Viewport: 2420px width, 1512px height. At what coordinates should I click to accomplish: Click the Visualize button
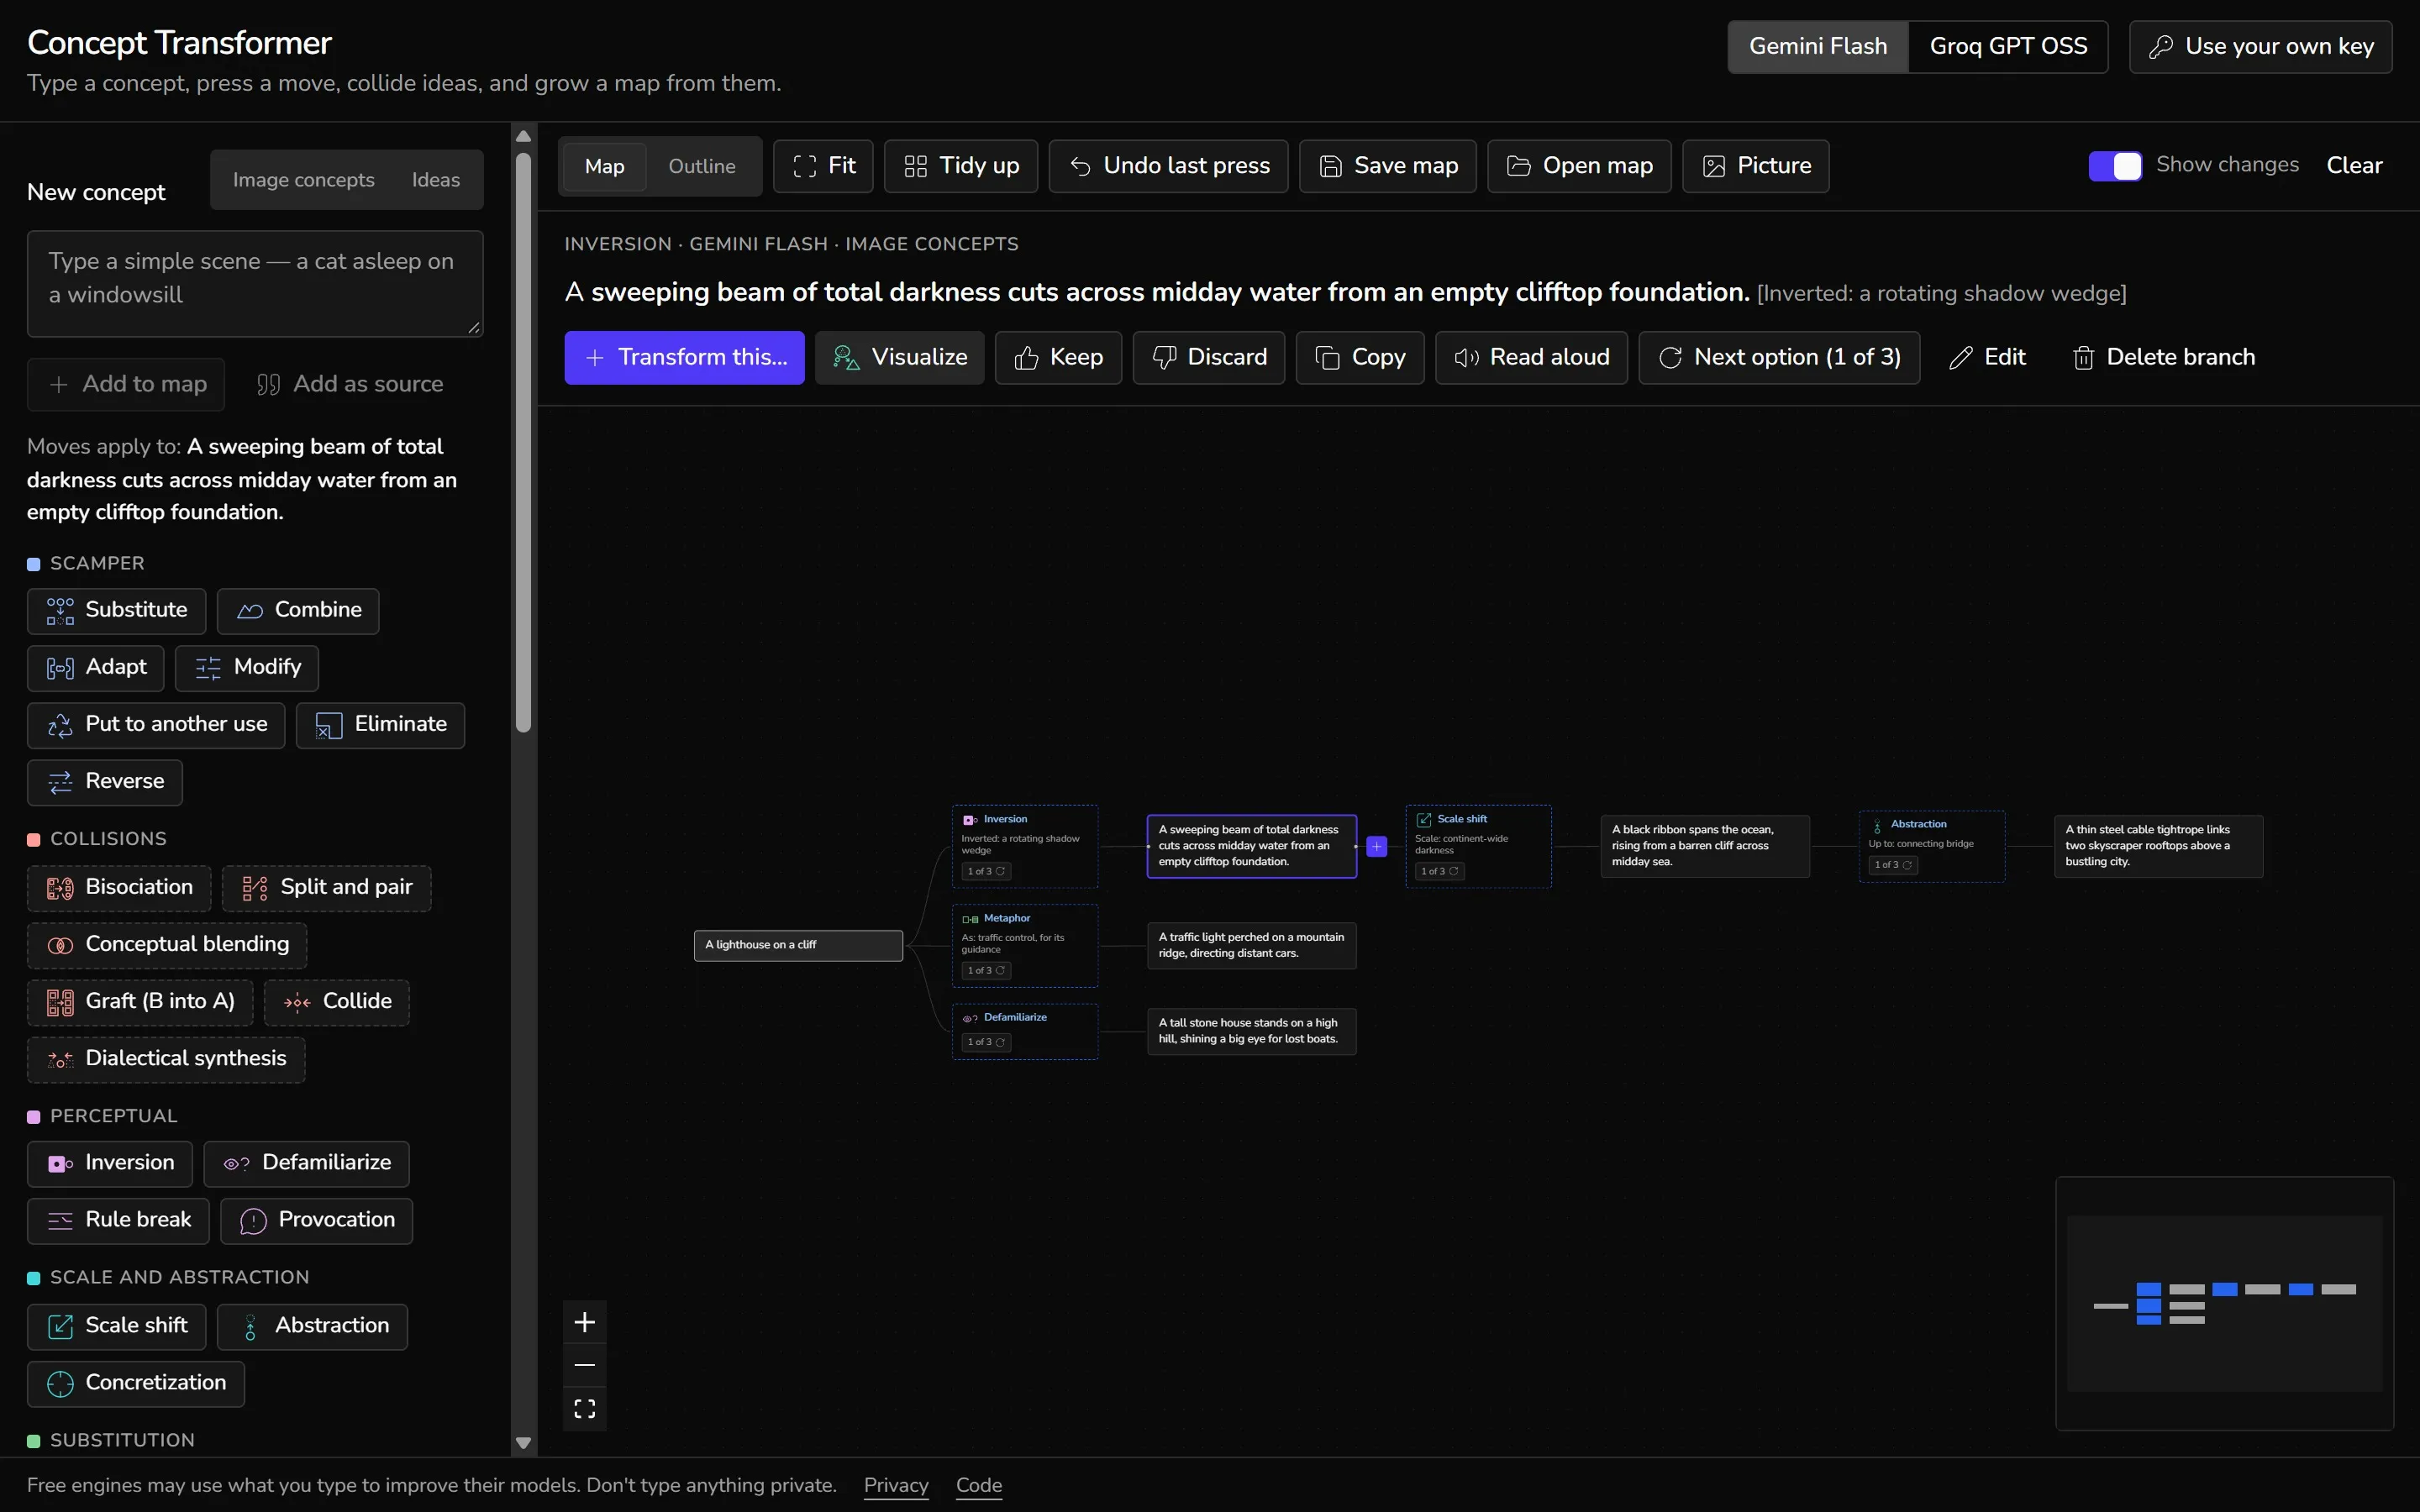[899, 357]
